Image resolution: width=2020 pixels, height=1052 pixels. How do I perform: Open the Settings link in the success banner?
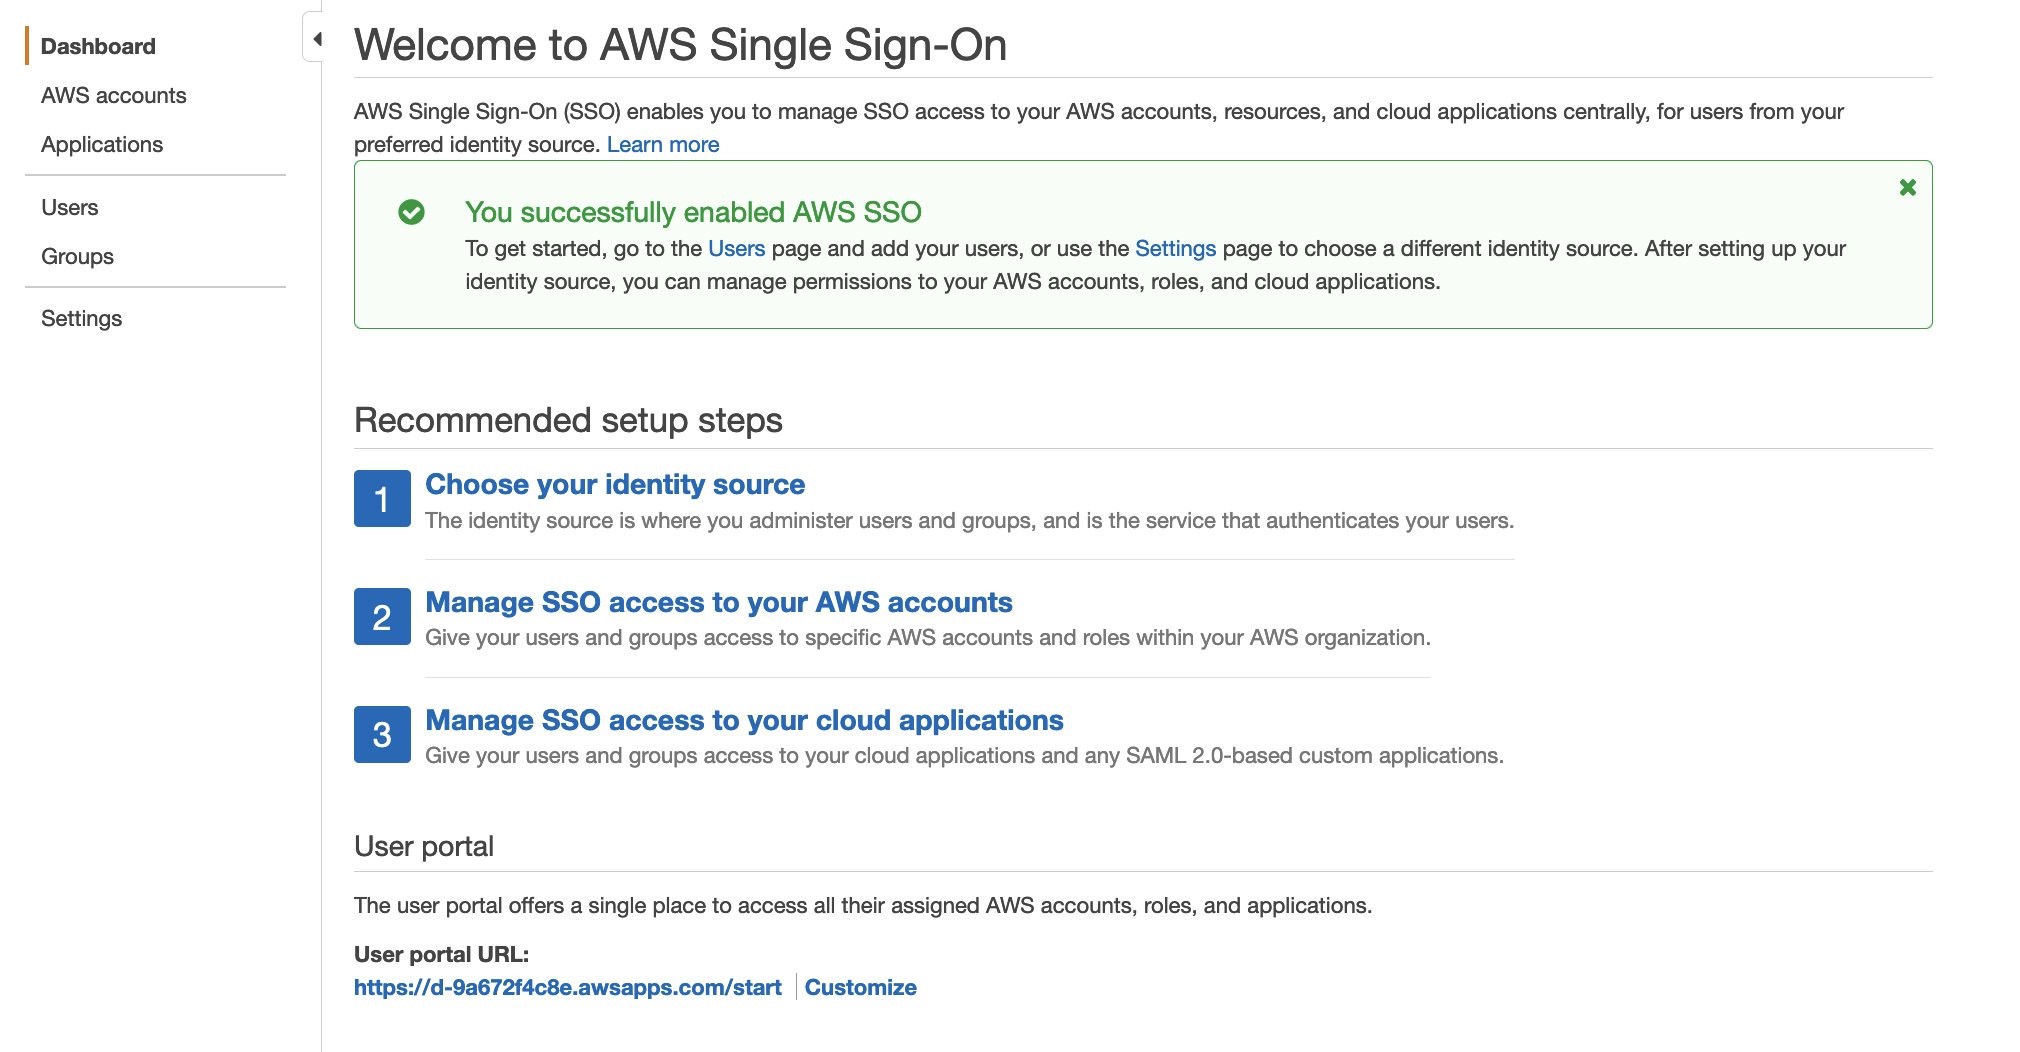coord(1175,248)
